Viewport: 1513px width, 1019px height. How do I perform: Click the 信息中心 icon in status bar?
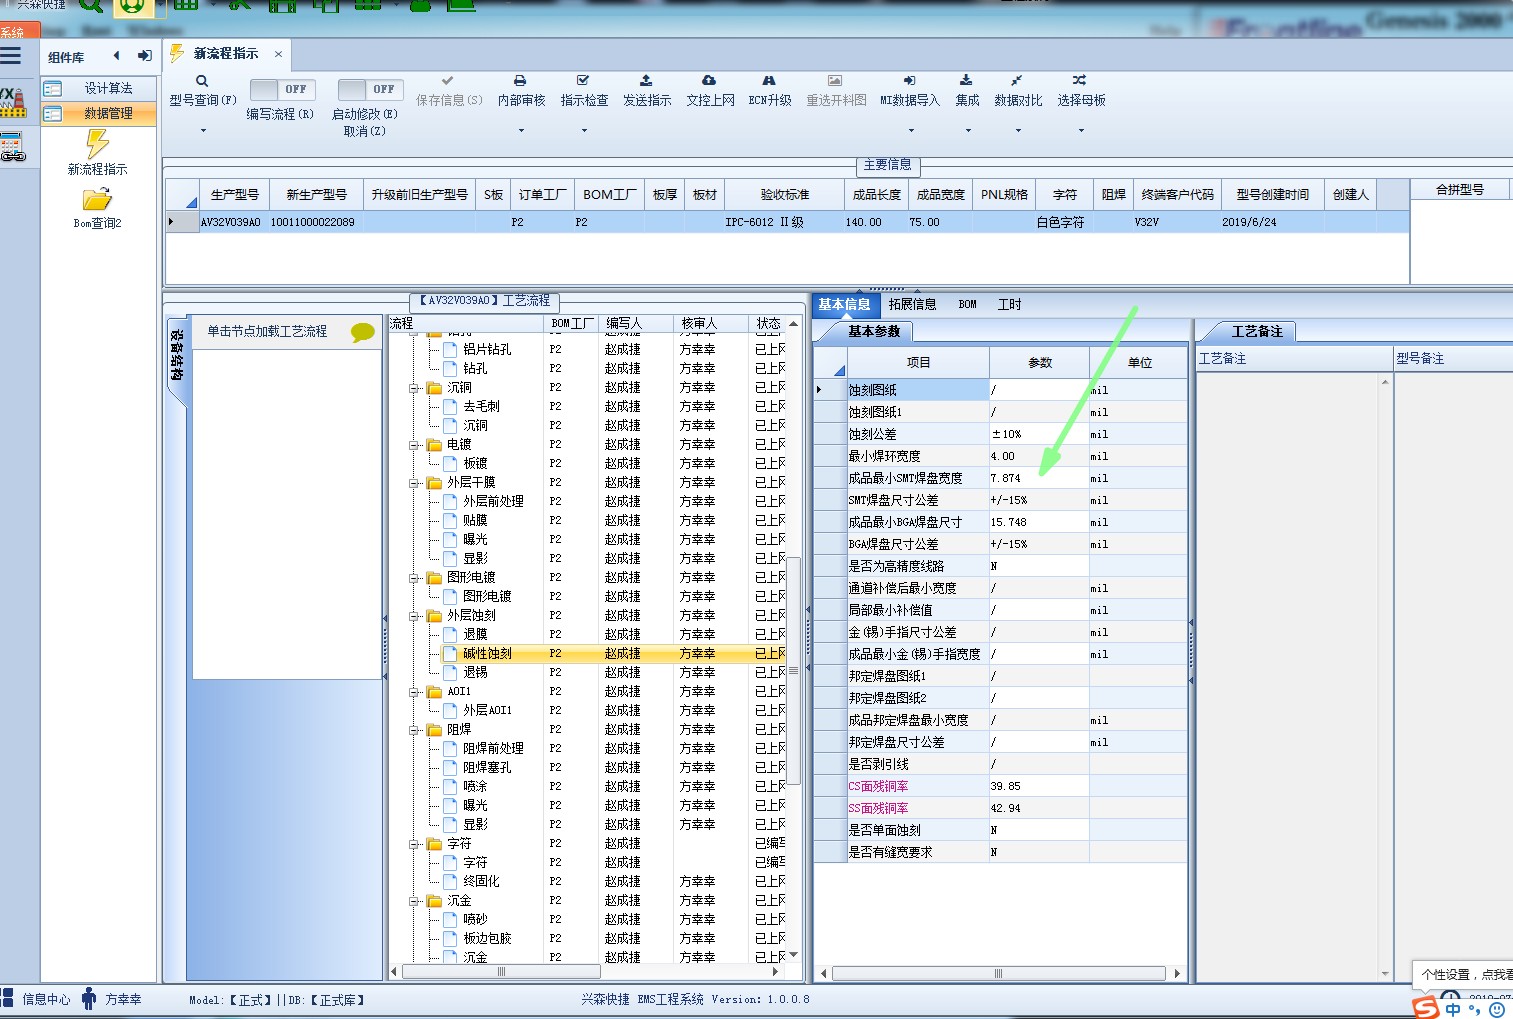tap(7, 998)
